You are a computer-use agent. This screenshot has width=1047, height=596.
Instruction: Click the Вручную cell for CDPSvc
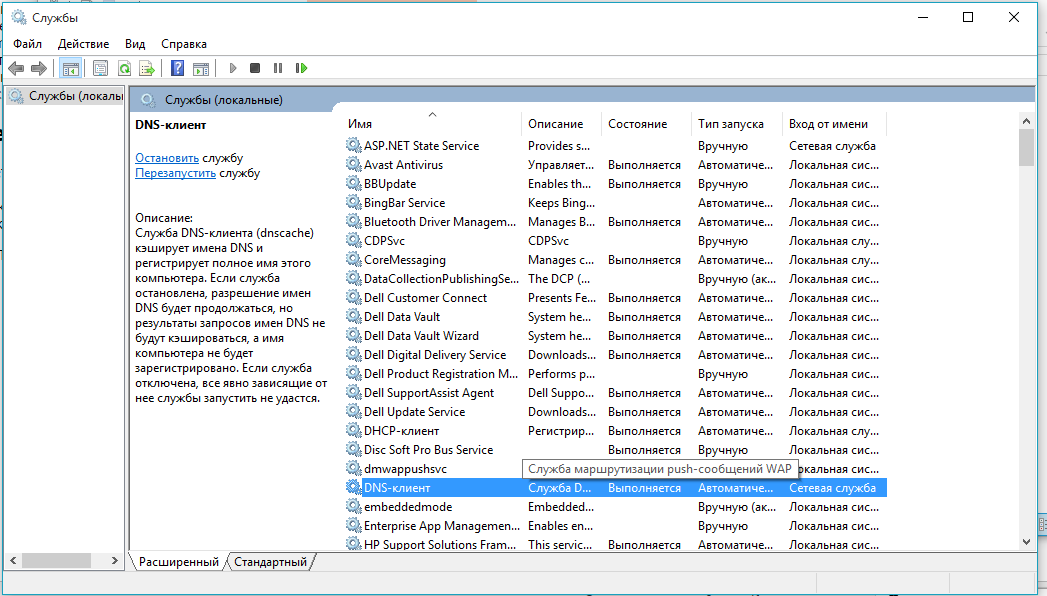pyautogui.click(x=722, y=240)
